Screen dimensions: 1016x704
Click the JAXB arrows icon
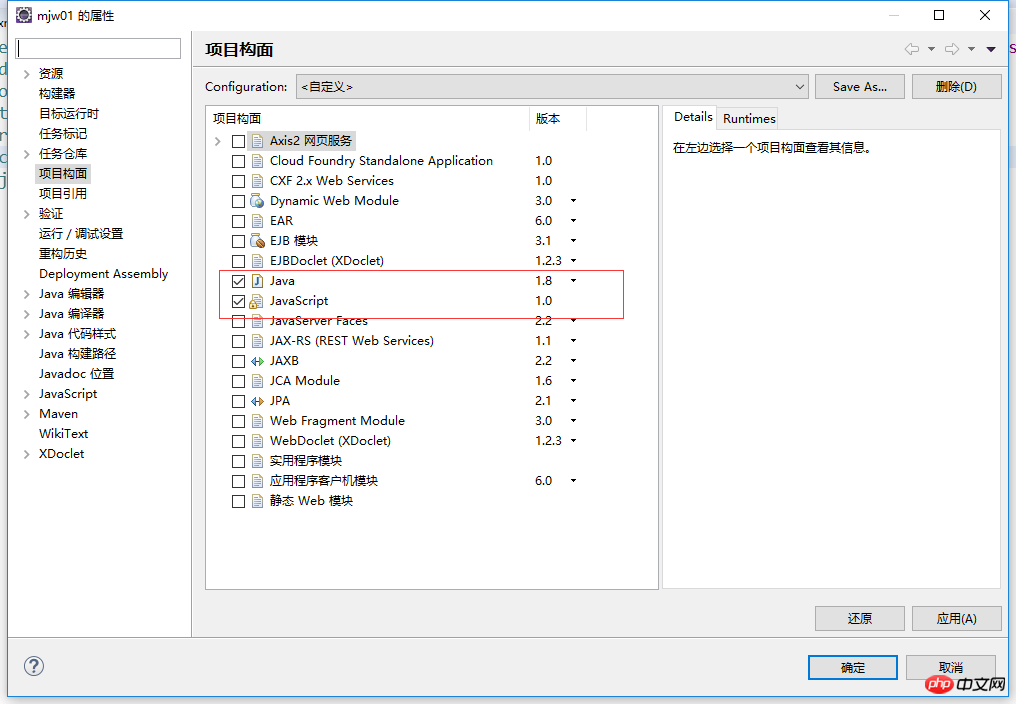coord(257,361)
